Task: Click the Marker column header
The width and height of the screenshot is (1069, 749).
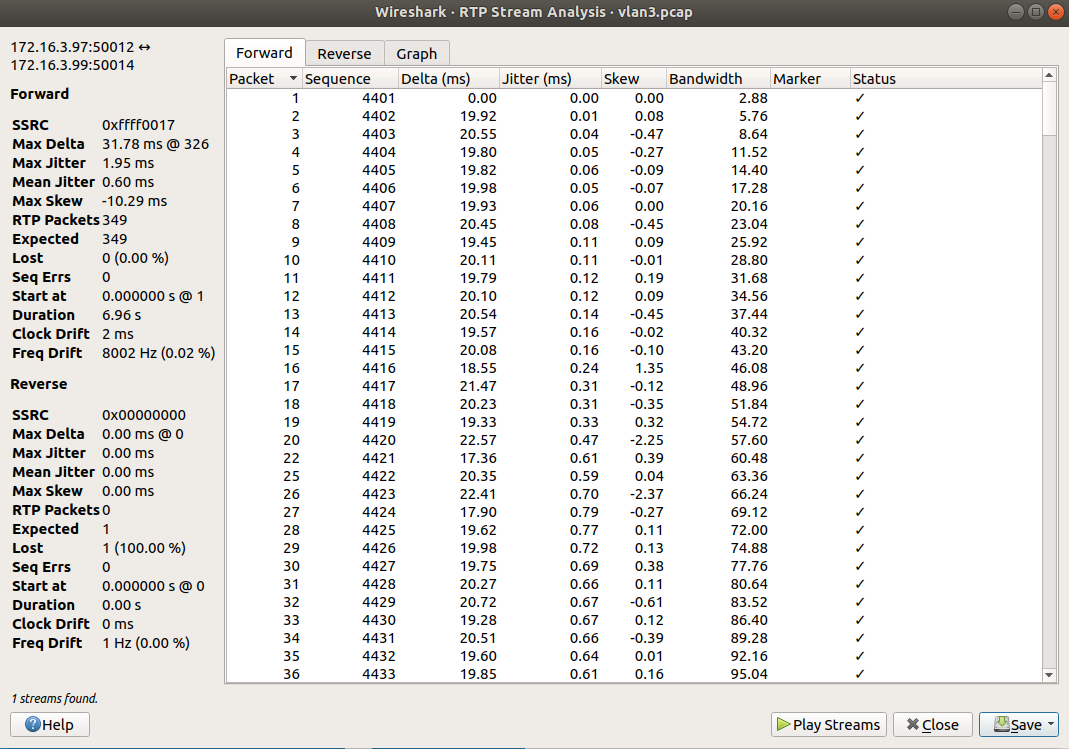Action: (810, 78)
